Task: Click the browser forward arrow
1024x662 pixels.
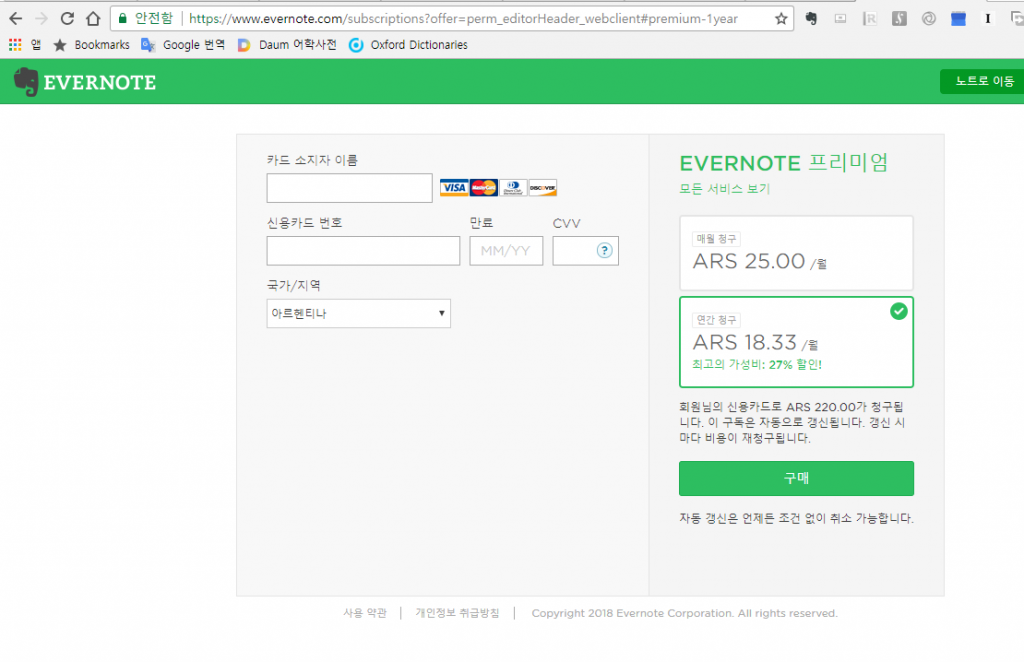Action: [41, 18]
